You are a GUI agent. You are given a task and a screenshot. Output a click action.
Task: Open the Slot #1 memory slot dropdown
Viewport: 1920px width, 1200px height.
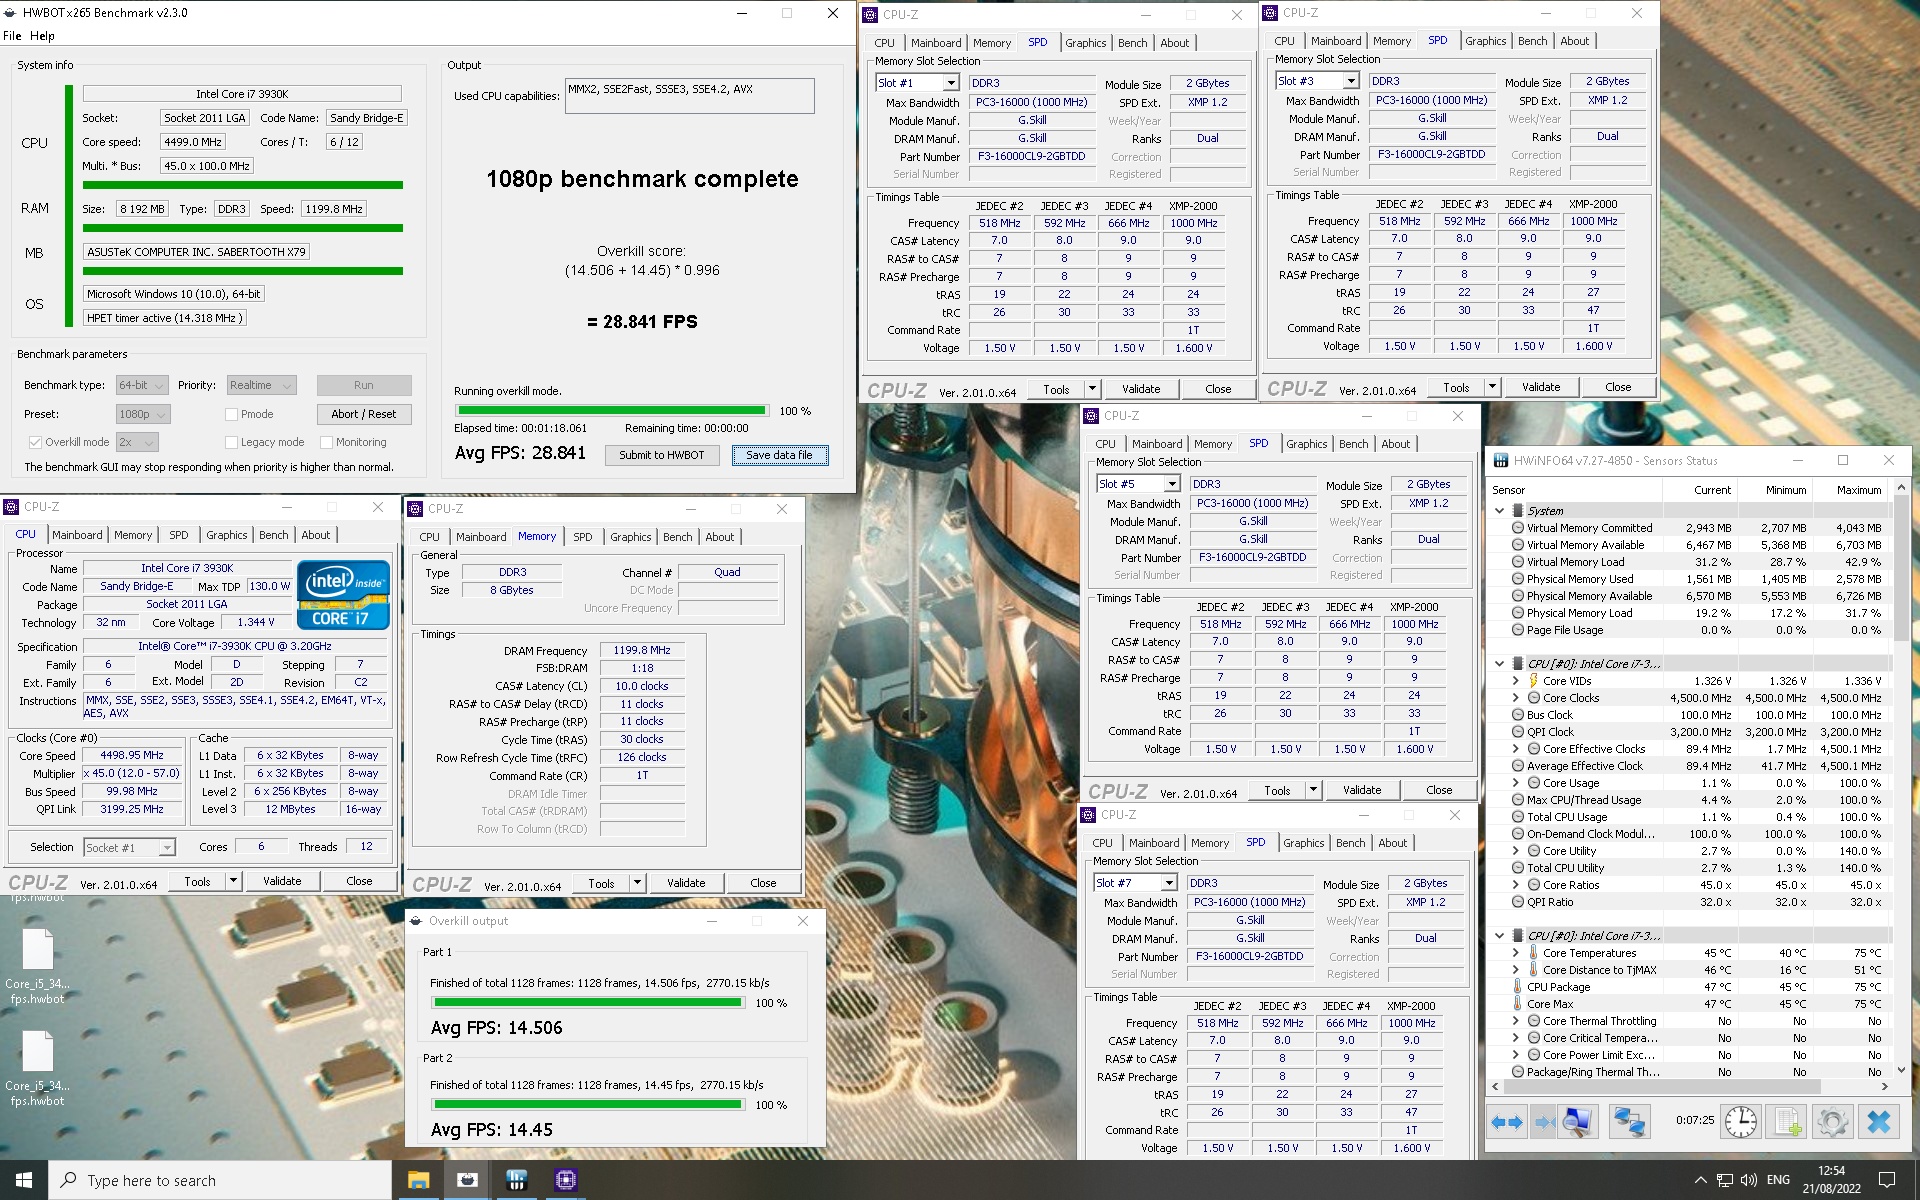pos(918,83)
